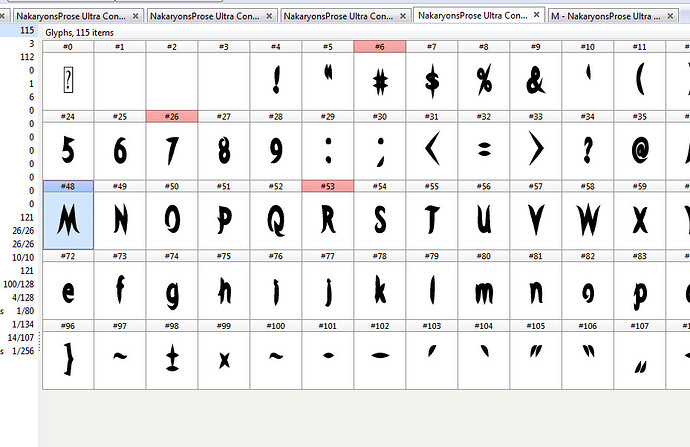Select the capital V glyph #57
Viewport: 690px width, 447px height.
[536, 220]
